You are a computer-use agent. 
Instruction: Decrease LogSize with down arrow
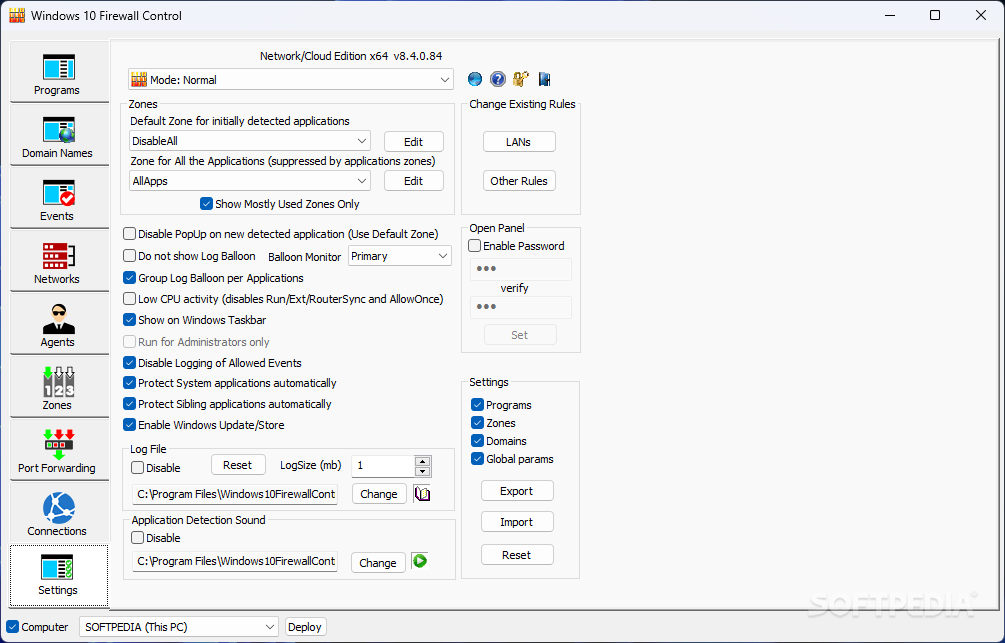coord(422,471)
